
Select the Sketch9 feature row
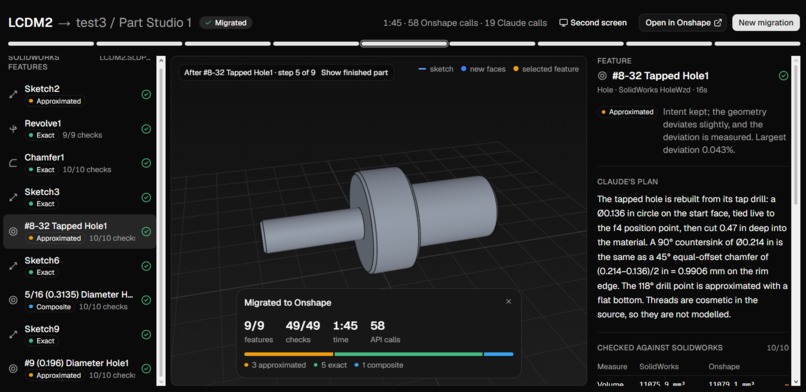79,334
